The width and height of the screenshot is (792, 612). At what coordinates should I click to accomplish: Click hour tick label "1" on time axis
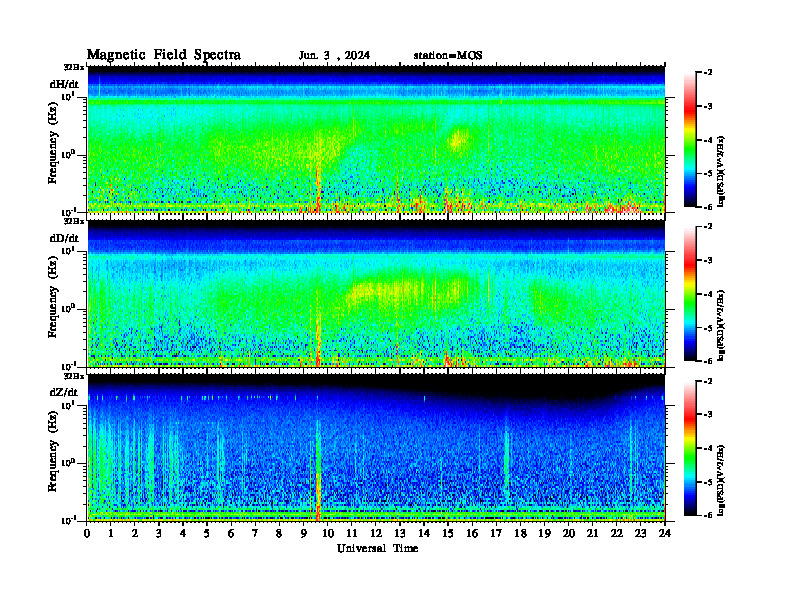(111, 533)
